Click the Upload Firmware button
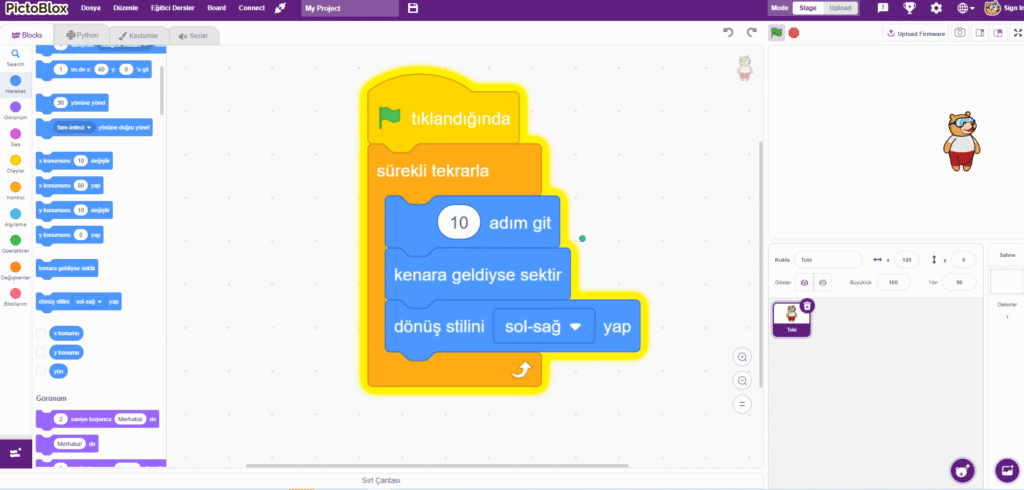Screen dimensions: 1024x490 [915, 33]
